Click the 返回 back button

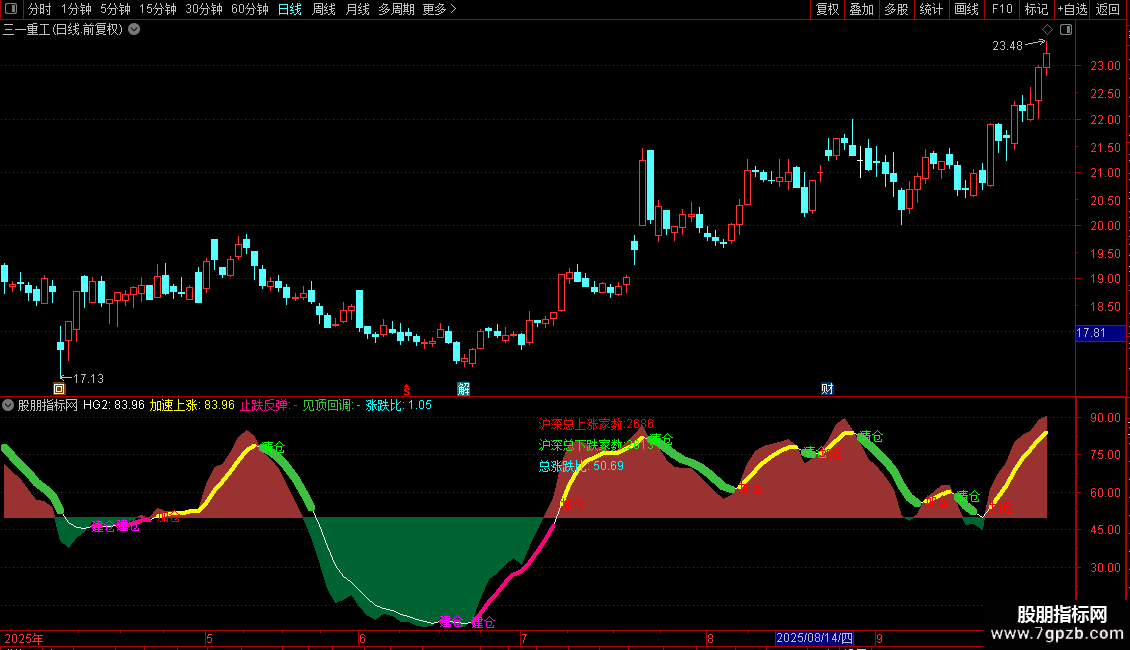pyautogui.click(x=1108, y=9)
